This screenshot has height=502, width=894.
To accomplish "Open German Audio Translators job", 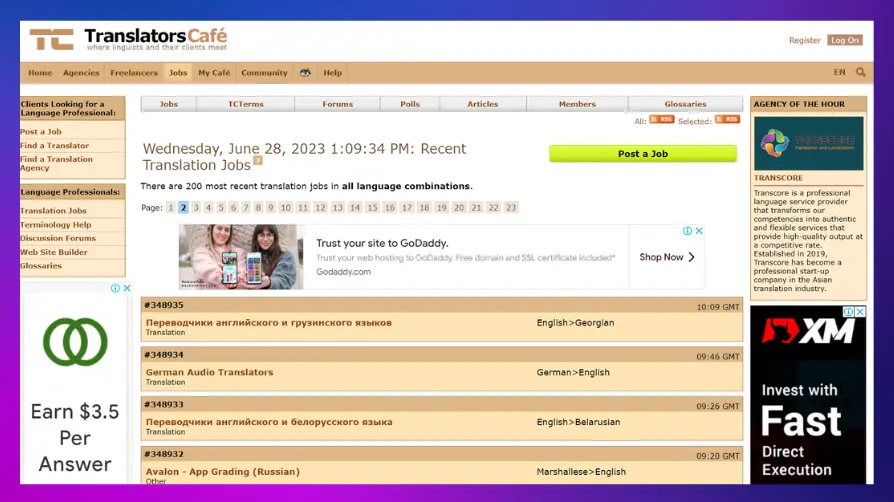I will 210,372.
